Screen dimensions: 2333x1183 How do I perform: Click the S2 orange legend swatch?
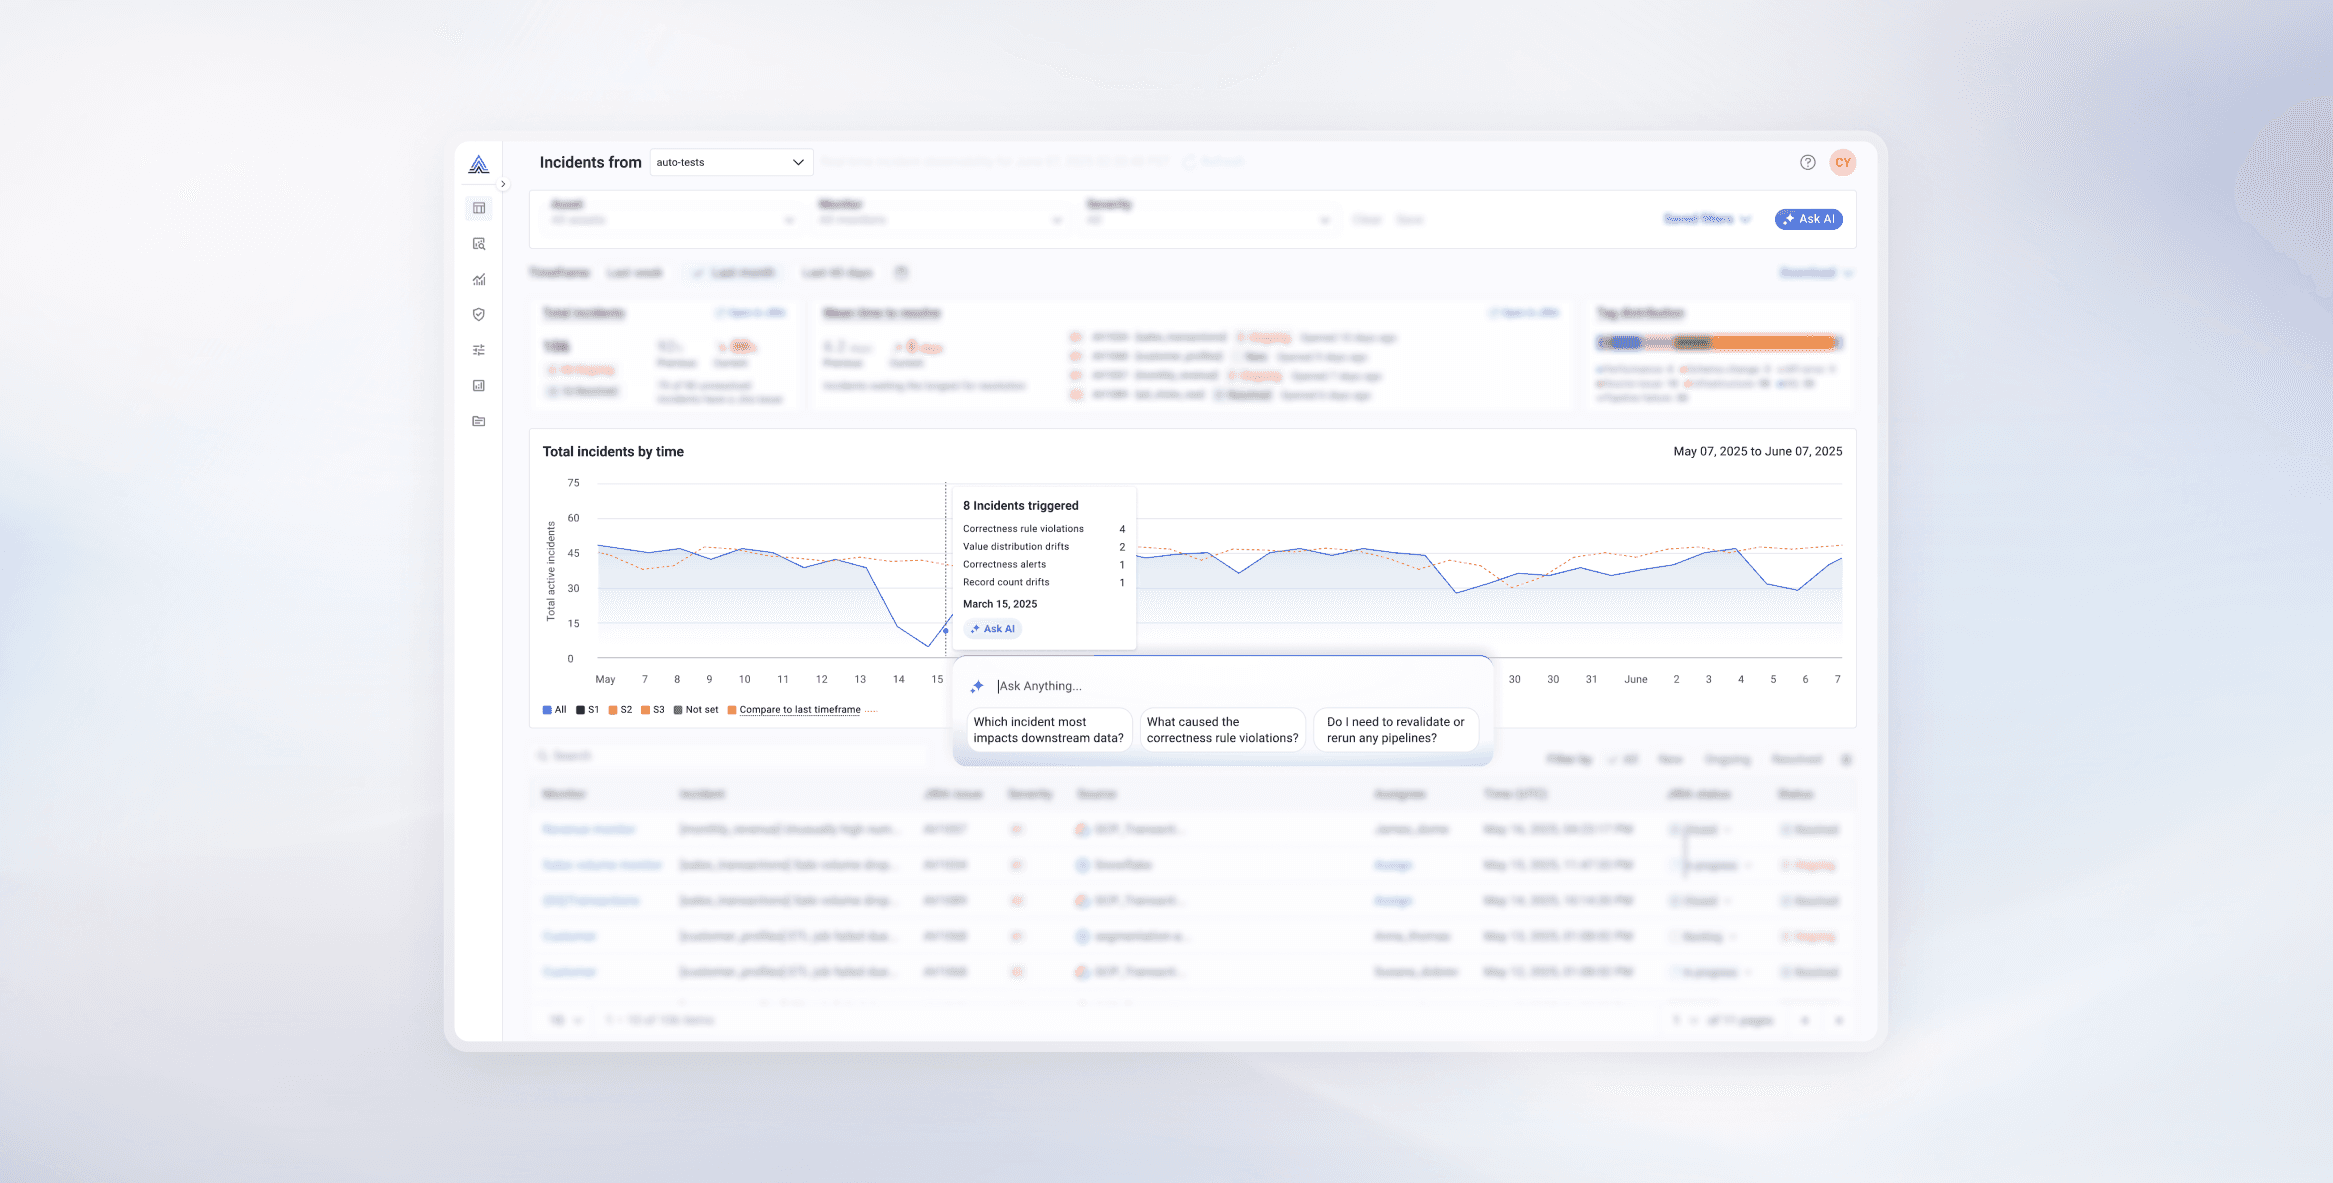[613, 710]
